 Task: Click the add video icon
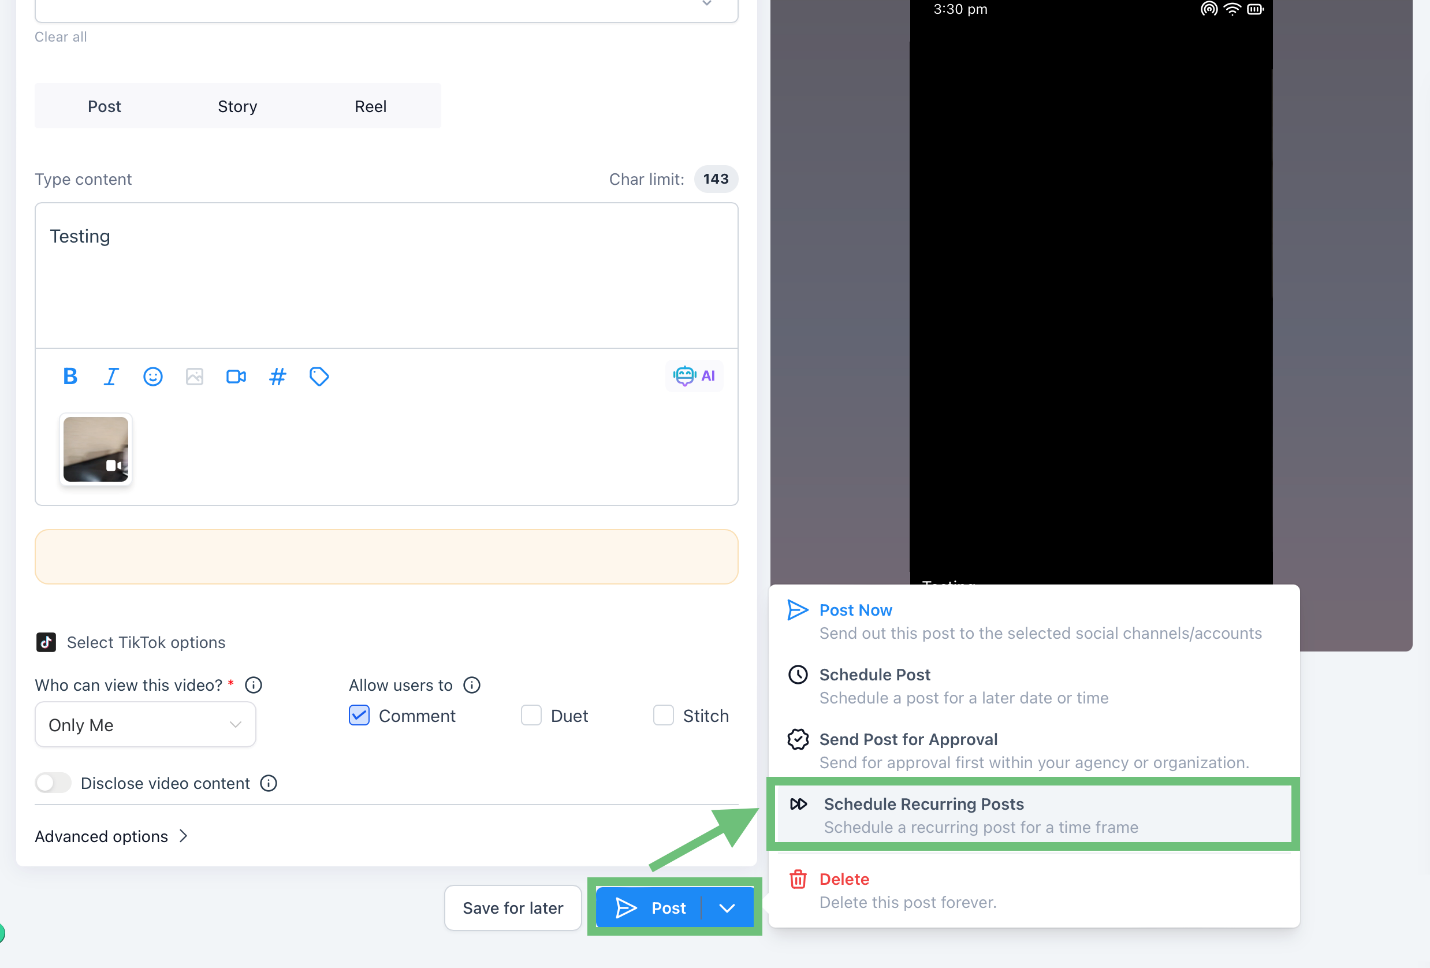(236, 376)
